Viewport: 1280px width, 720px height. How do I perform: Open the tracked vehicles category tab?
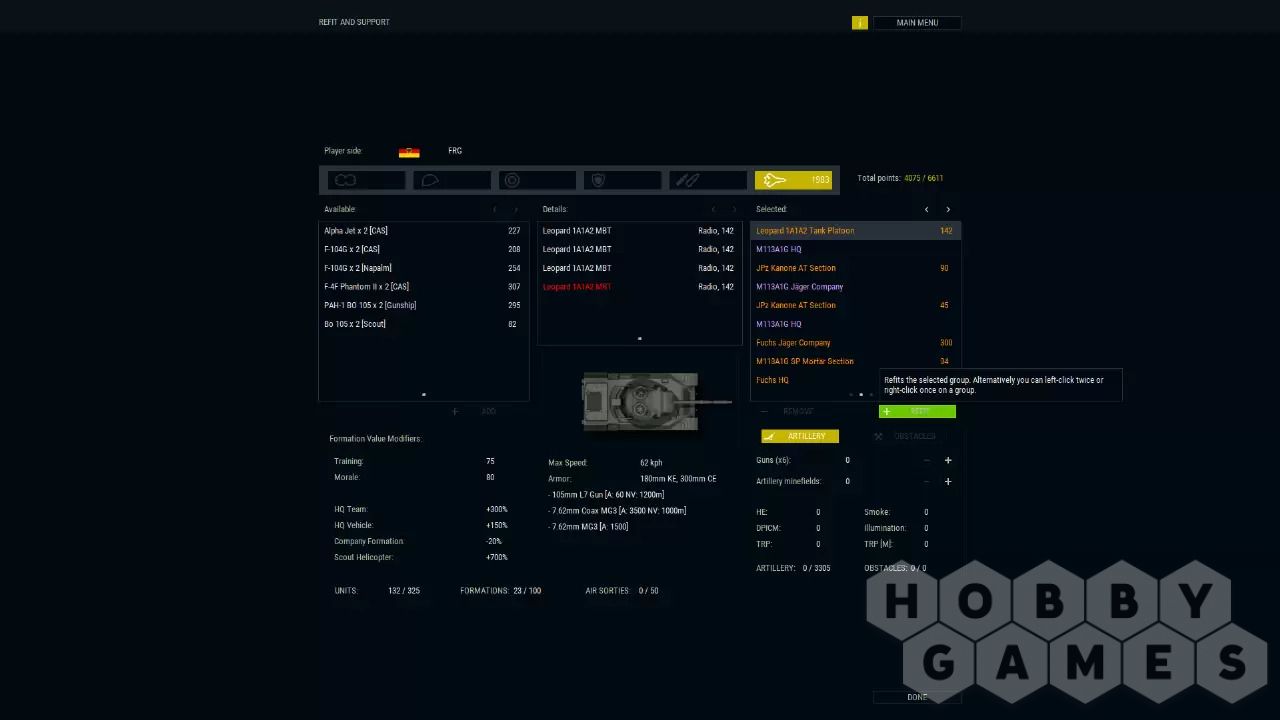pyautogui.click(x=366, y=180)
